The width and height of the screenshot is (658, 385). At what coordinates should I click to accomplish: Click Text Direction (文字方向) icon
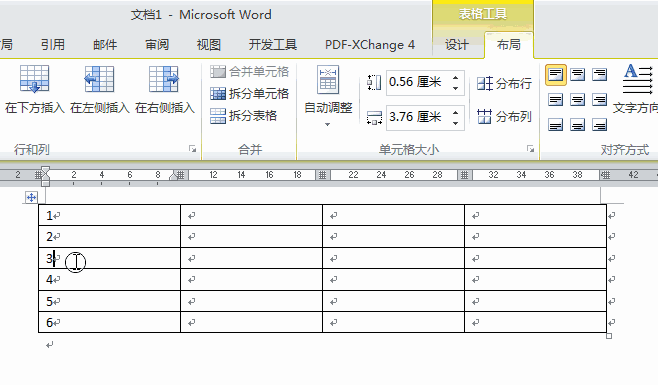pos(638,79)
